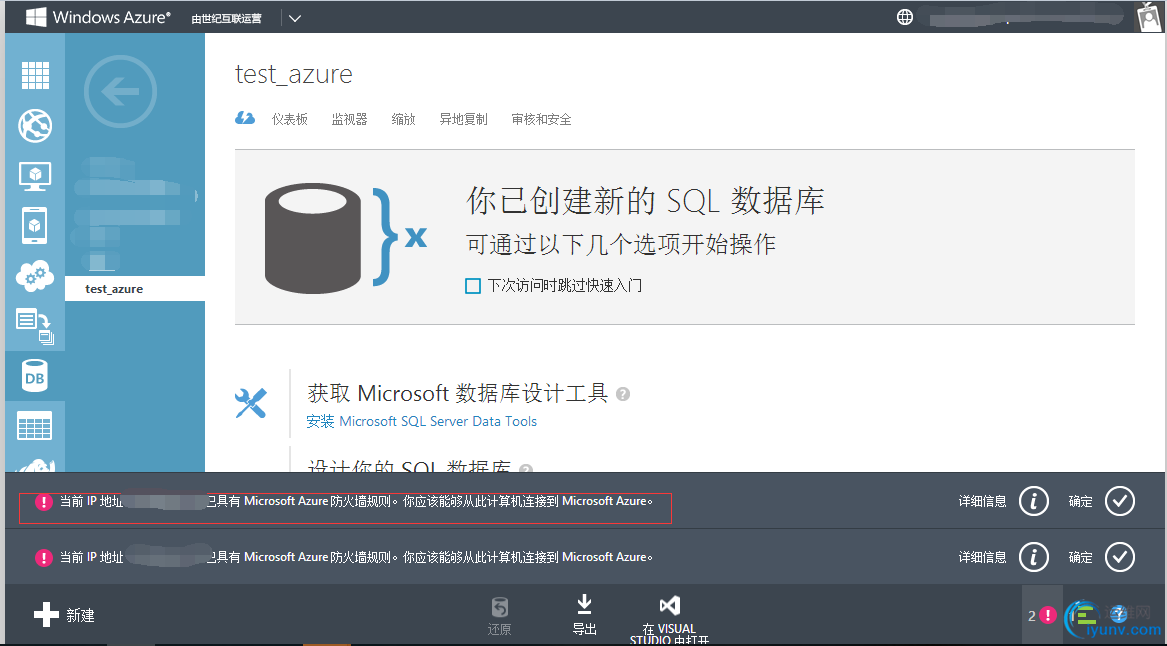Click the Windows Azure logo
The height and width of the screenshot is (646, 1167).
point(98,17)
